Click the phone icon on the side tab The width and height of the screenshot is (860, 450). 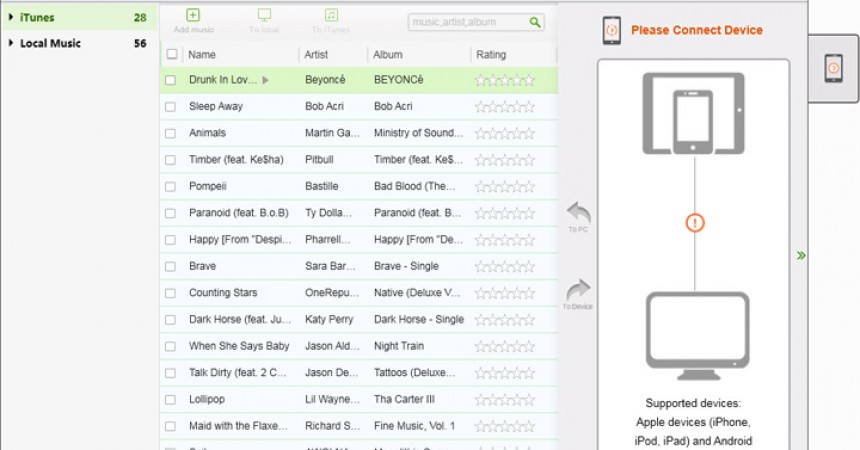click(x=834, y=69)
